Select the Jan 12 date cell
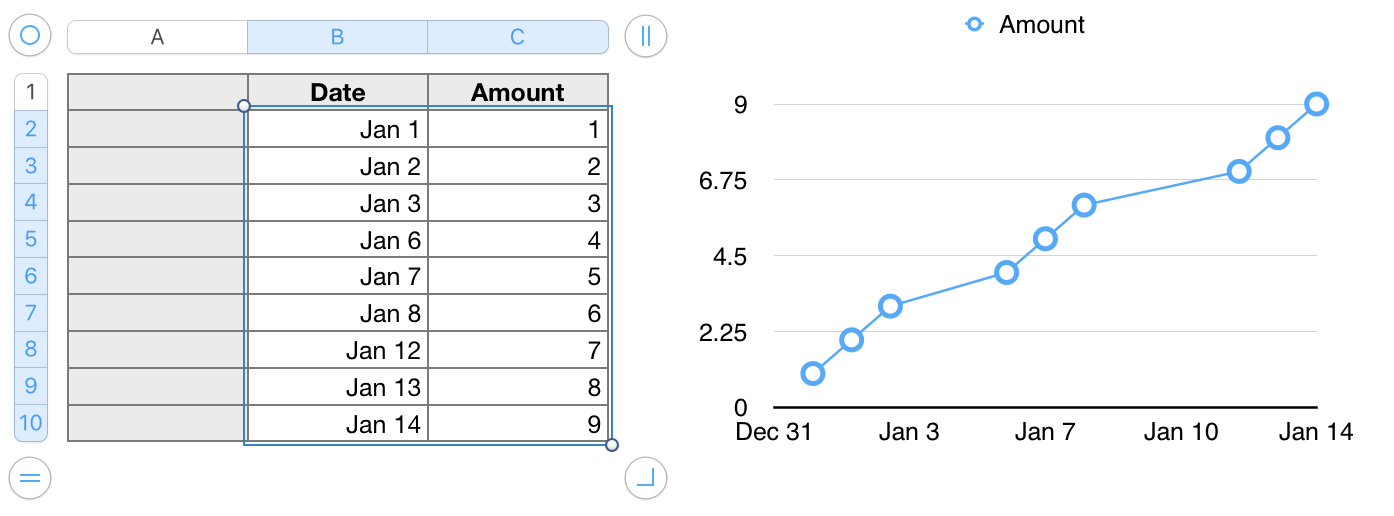1394x516 pixels. tap(338, 350)
